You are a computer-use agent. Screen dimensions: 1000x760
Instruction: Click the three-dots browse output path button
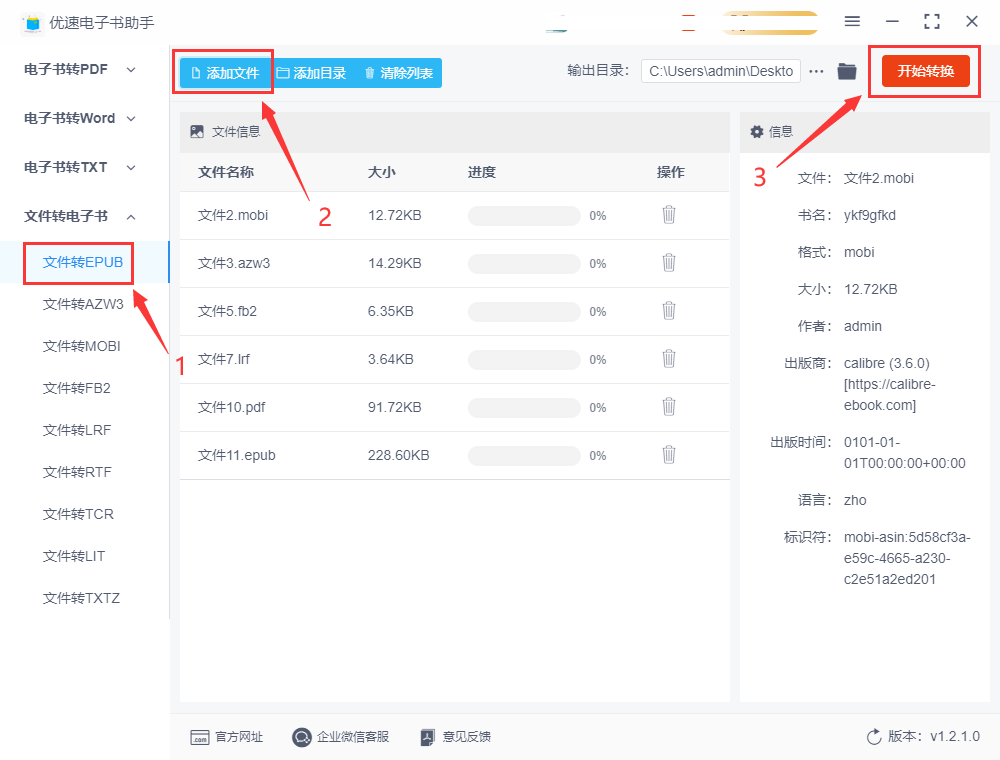[x=816, y=71]
